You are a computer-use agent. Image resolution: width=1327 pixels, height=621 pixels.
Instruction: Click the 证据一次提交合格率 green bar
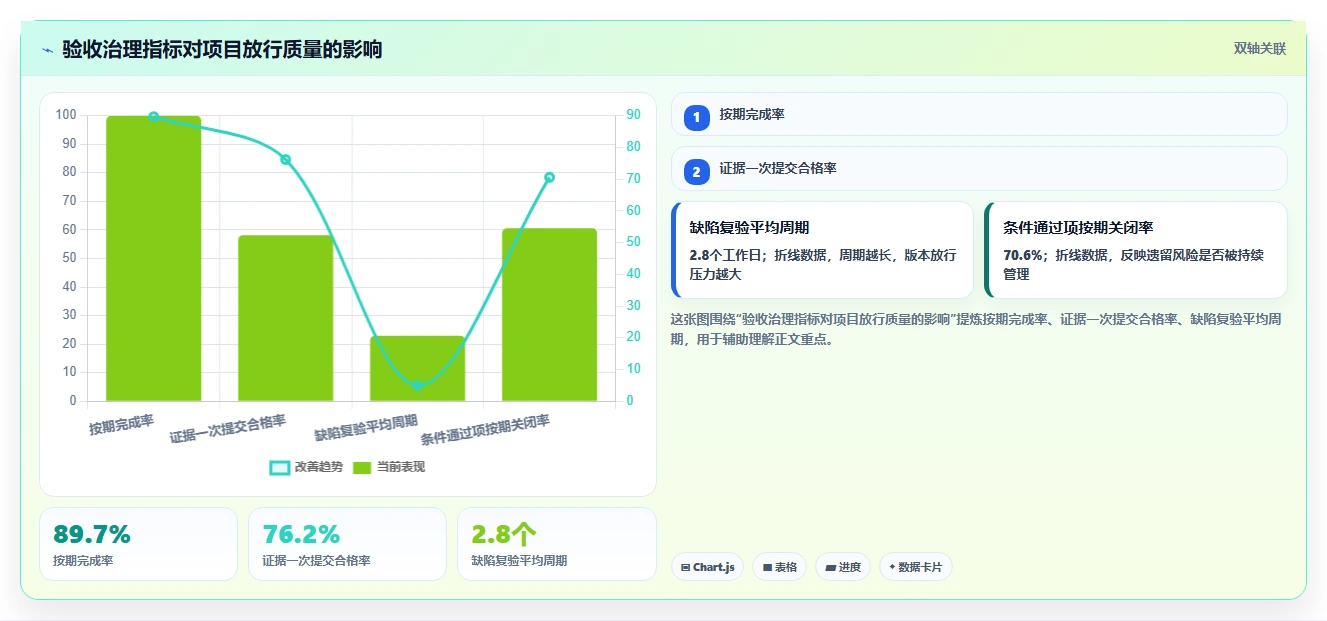[x=285, y=318]
